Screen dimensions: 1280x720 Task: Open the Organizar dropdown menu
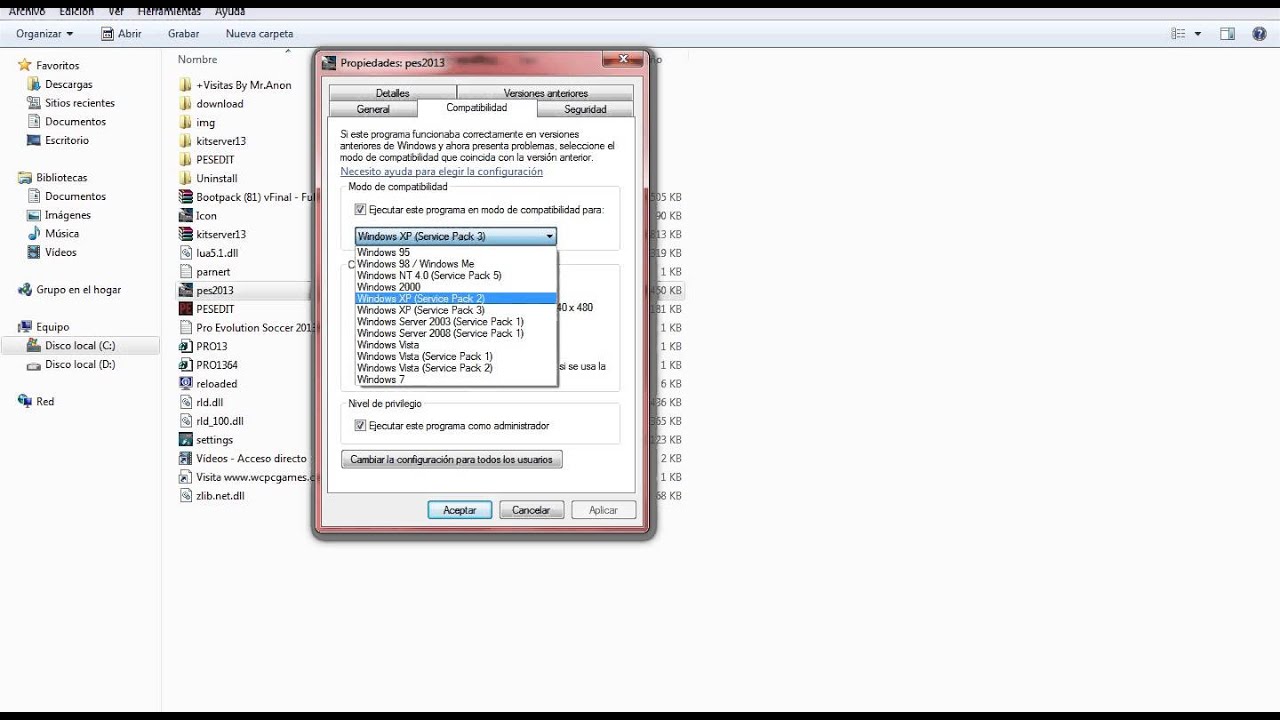[45, 33]
